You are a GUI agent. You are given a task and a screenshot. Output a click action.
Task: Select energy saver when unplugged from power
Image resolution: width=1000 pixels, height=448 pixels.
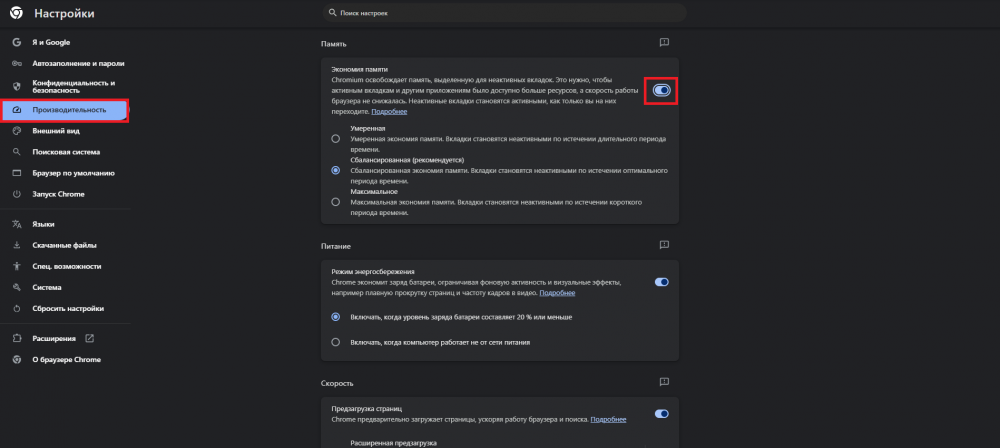pos(336,342)
